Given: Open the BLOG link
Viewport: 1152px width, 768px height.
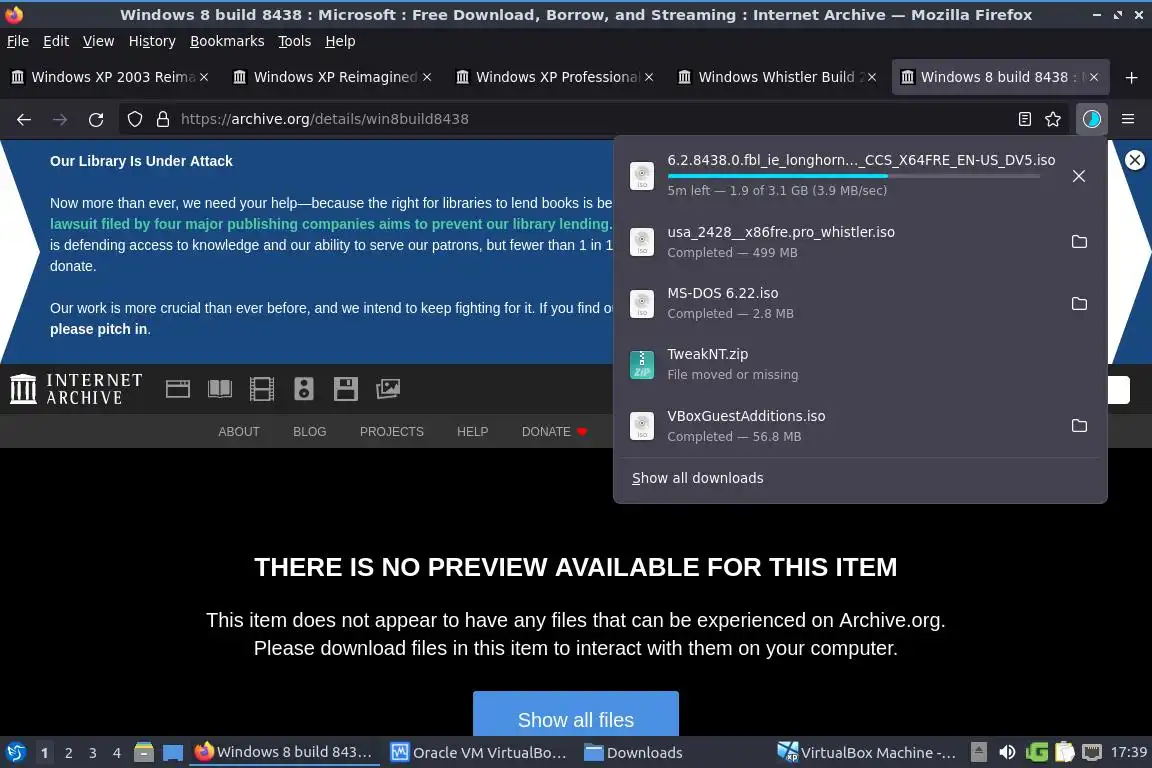Looking at the screenshot, I should pos(309,431).
